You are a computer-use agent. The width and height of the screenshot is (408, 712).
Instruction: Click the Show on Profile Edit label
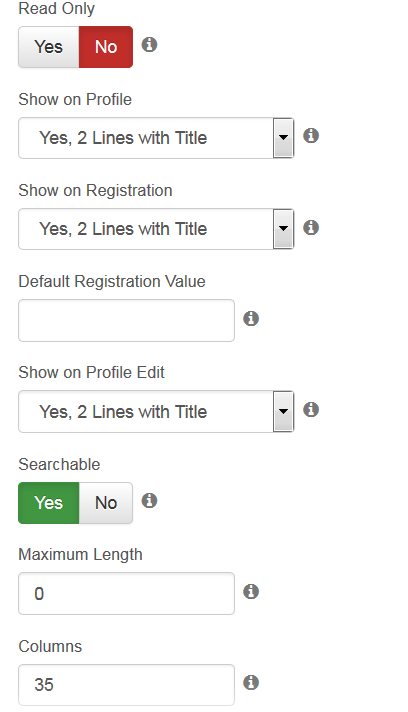point(91,372)
